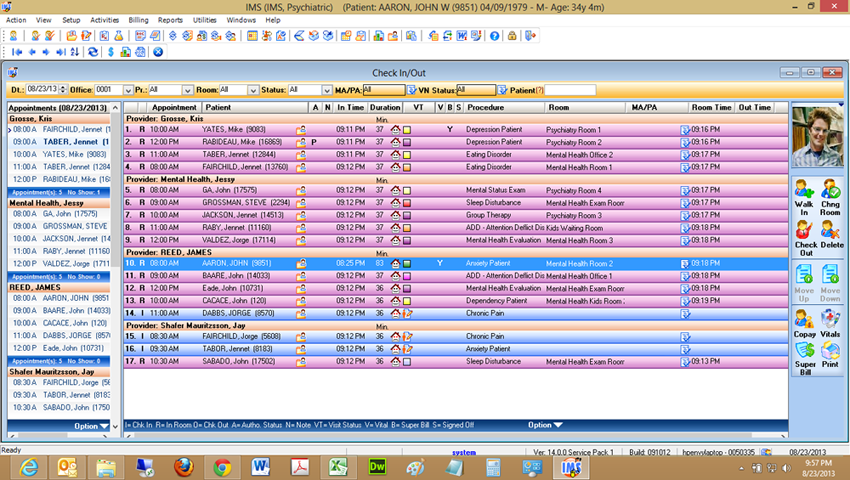Click the Word document W toolbar icon

(461, 36)
